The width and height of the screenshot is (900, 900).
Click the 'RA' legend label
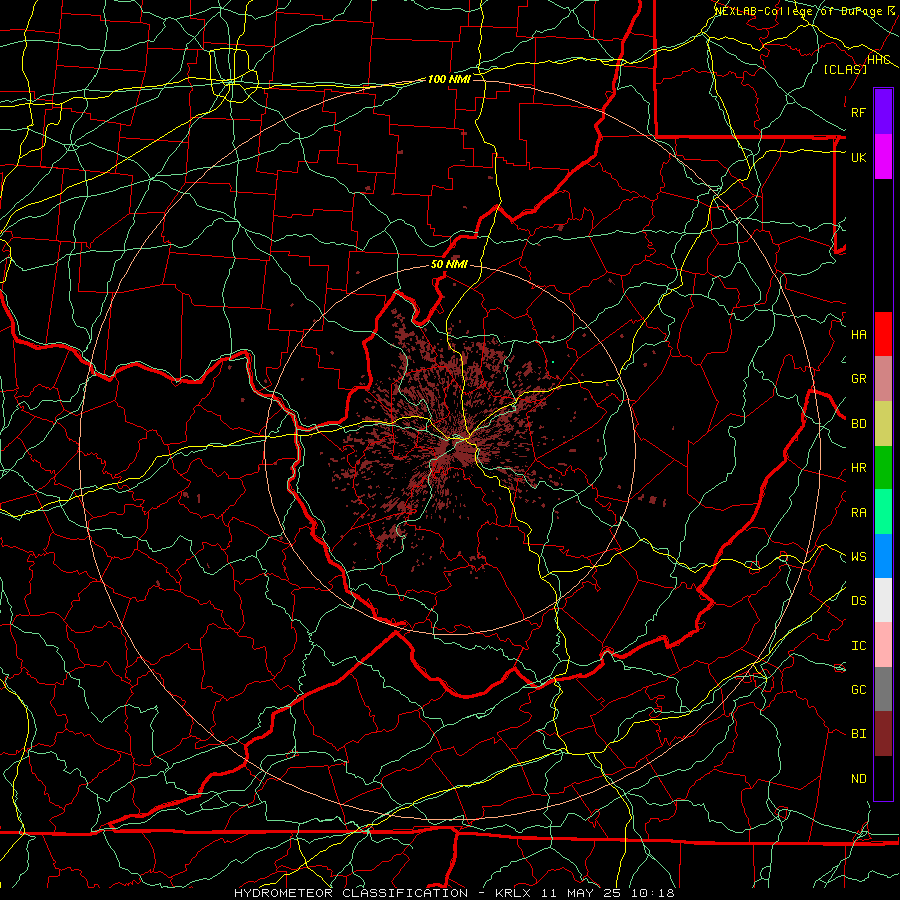[x=858, y=513]
